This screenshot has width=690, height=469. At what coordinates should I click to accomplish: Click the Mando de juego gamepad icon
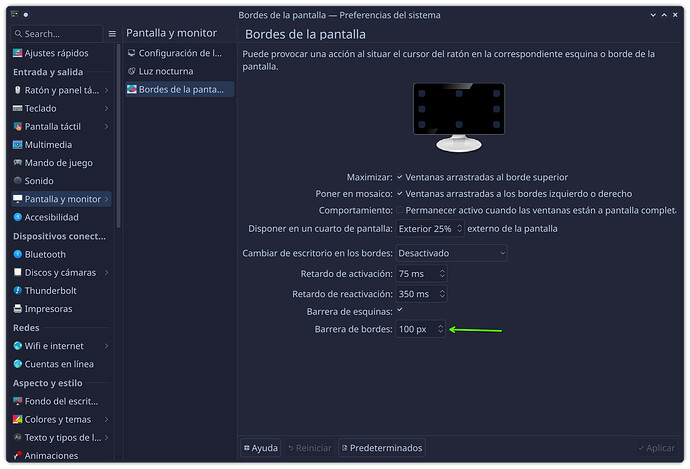point(18,163)
